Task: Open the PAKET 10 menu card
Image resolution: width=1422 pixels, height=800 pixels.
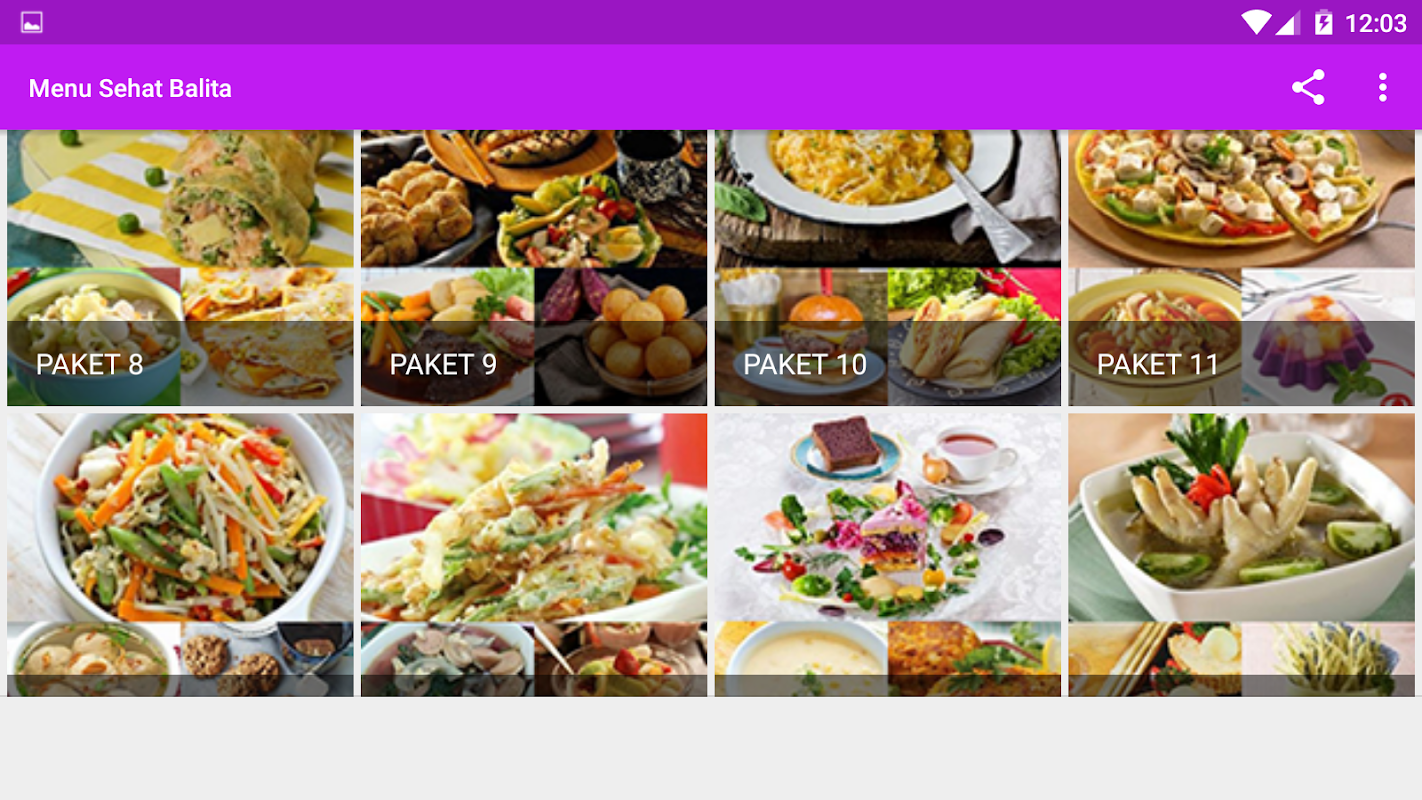Action: point(888,268)
